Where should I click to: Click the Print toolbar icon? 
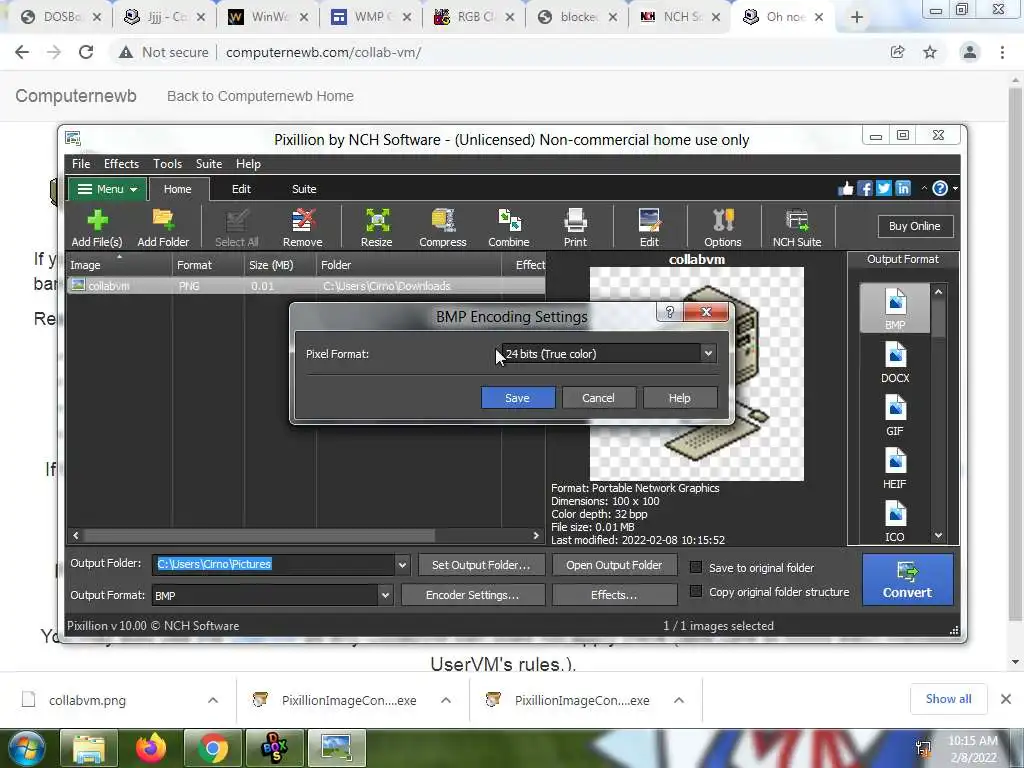575,228
